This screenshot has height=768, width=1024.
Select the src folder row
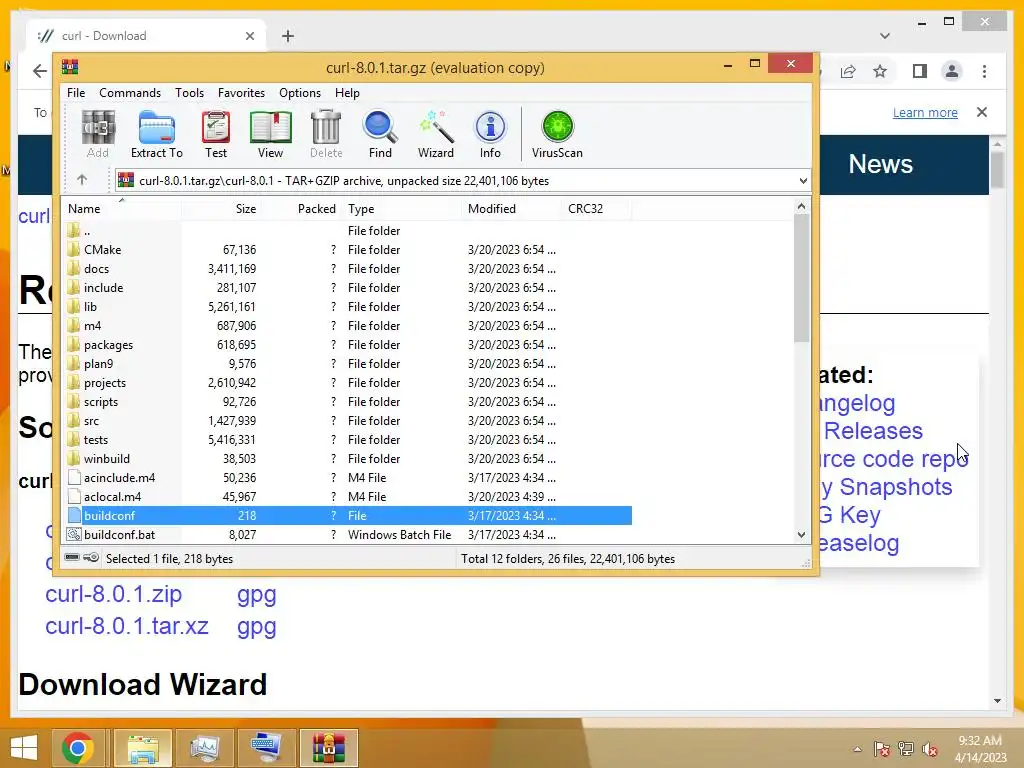click(x=347, y=421)
